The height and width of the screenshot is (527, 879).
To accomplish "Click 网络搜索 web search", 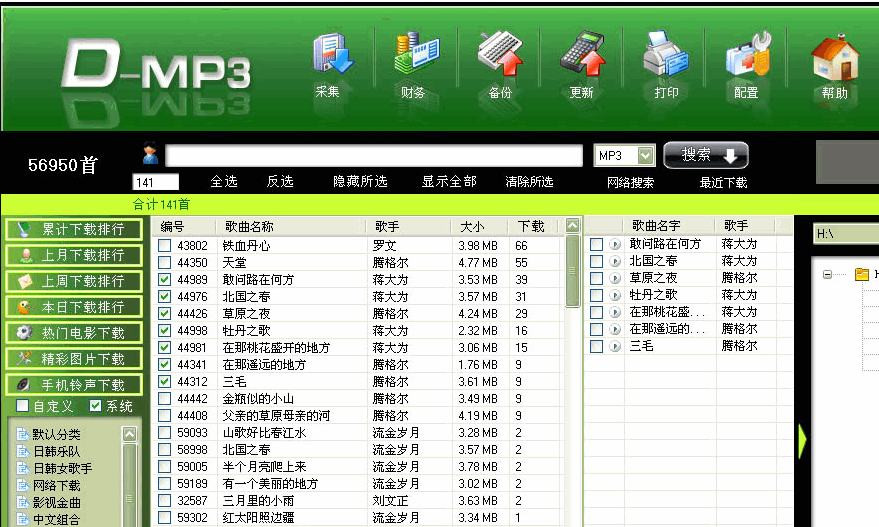I will click(x=630, y=182).
